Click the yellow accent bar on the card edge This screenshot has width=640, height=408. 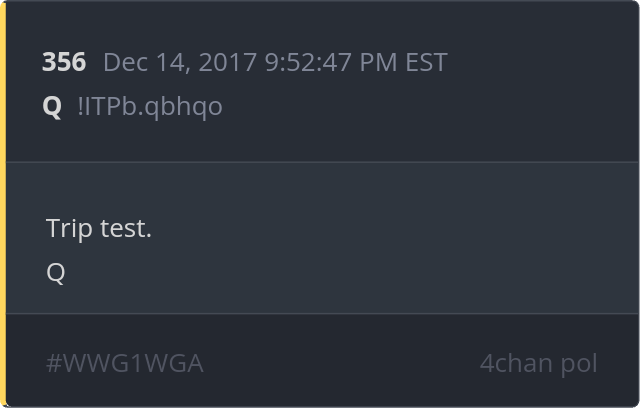(3, 204)
